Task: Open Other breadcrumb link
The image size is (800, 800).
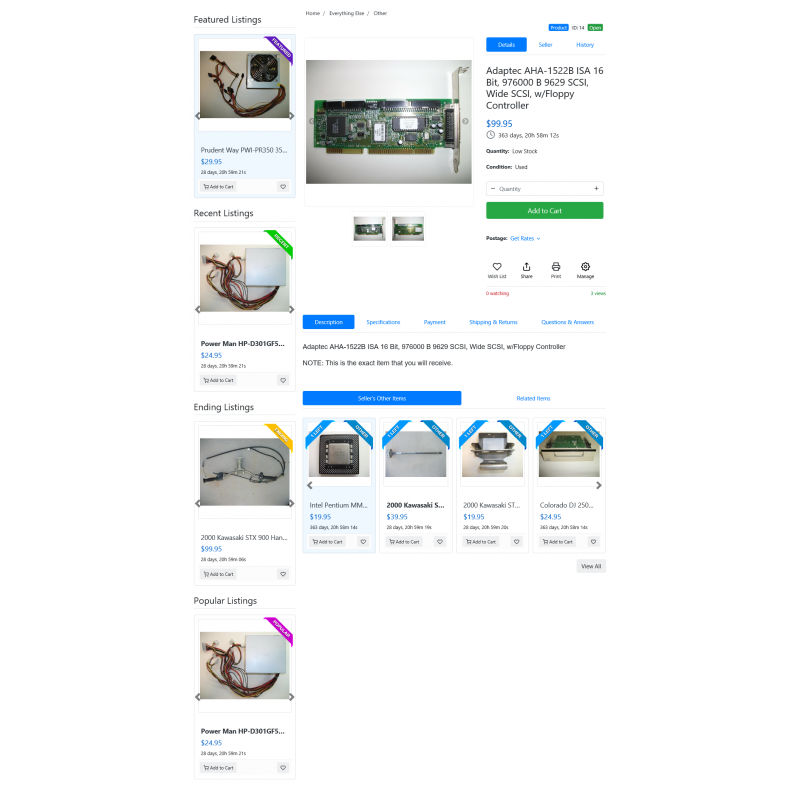Action: tap(380, 13)
